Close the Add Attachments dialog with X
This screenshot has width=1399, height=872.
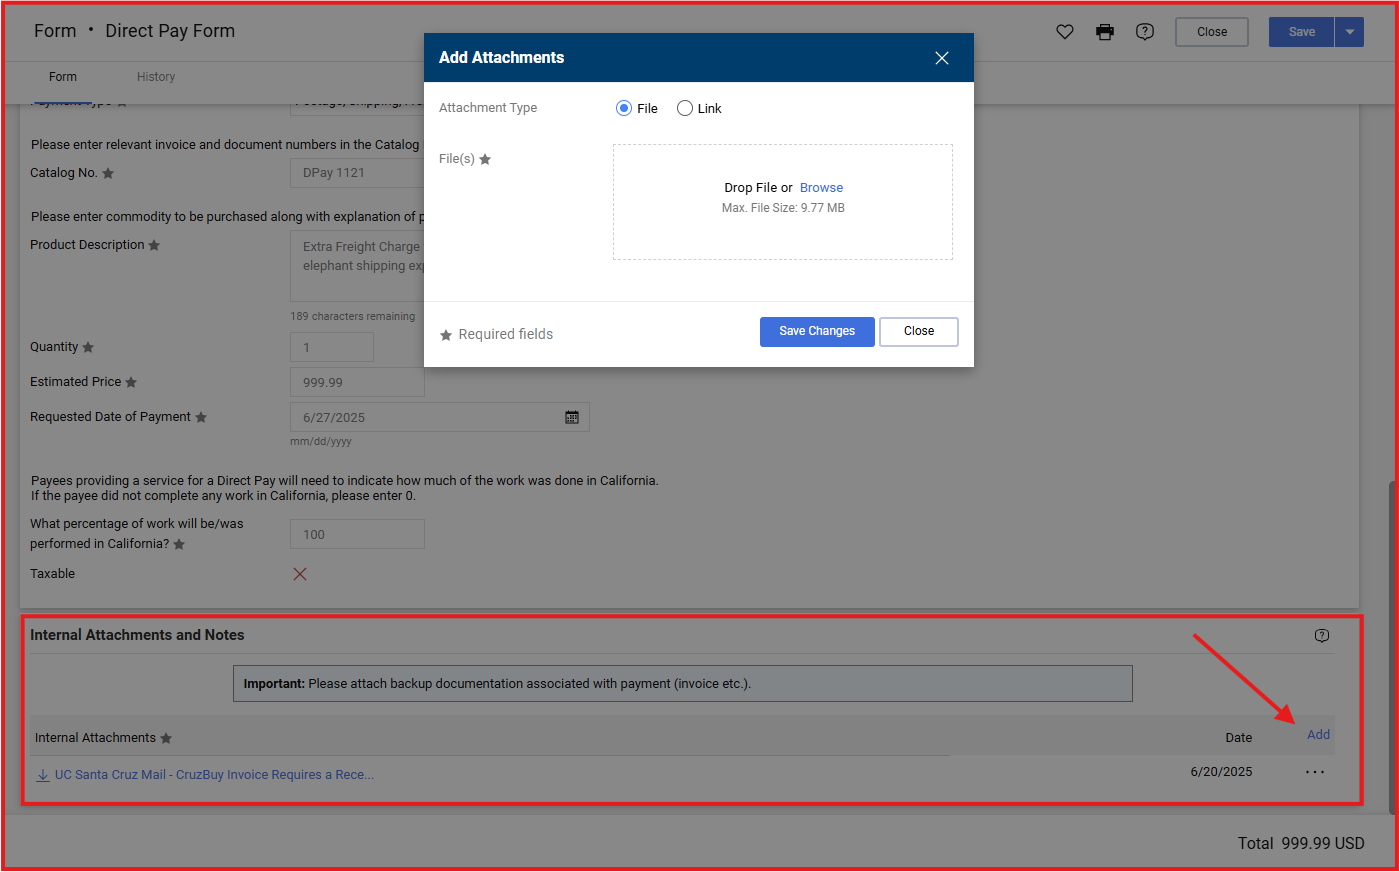coord(942,58)
